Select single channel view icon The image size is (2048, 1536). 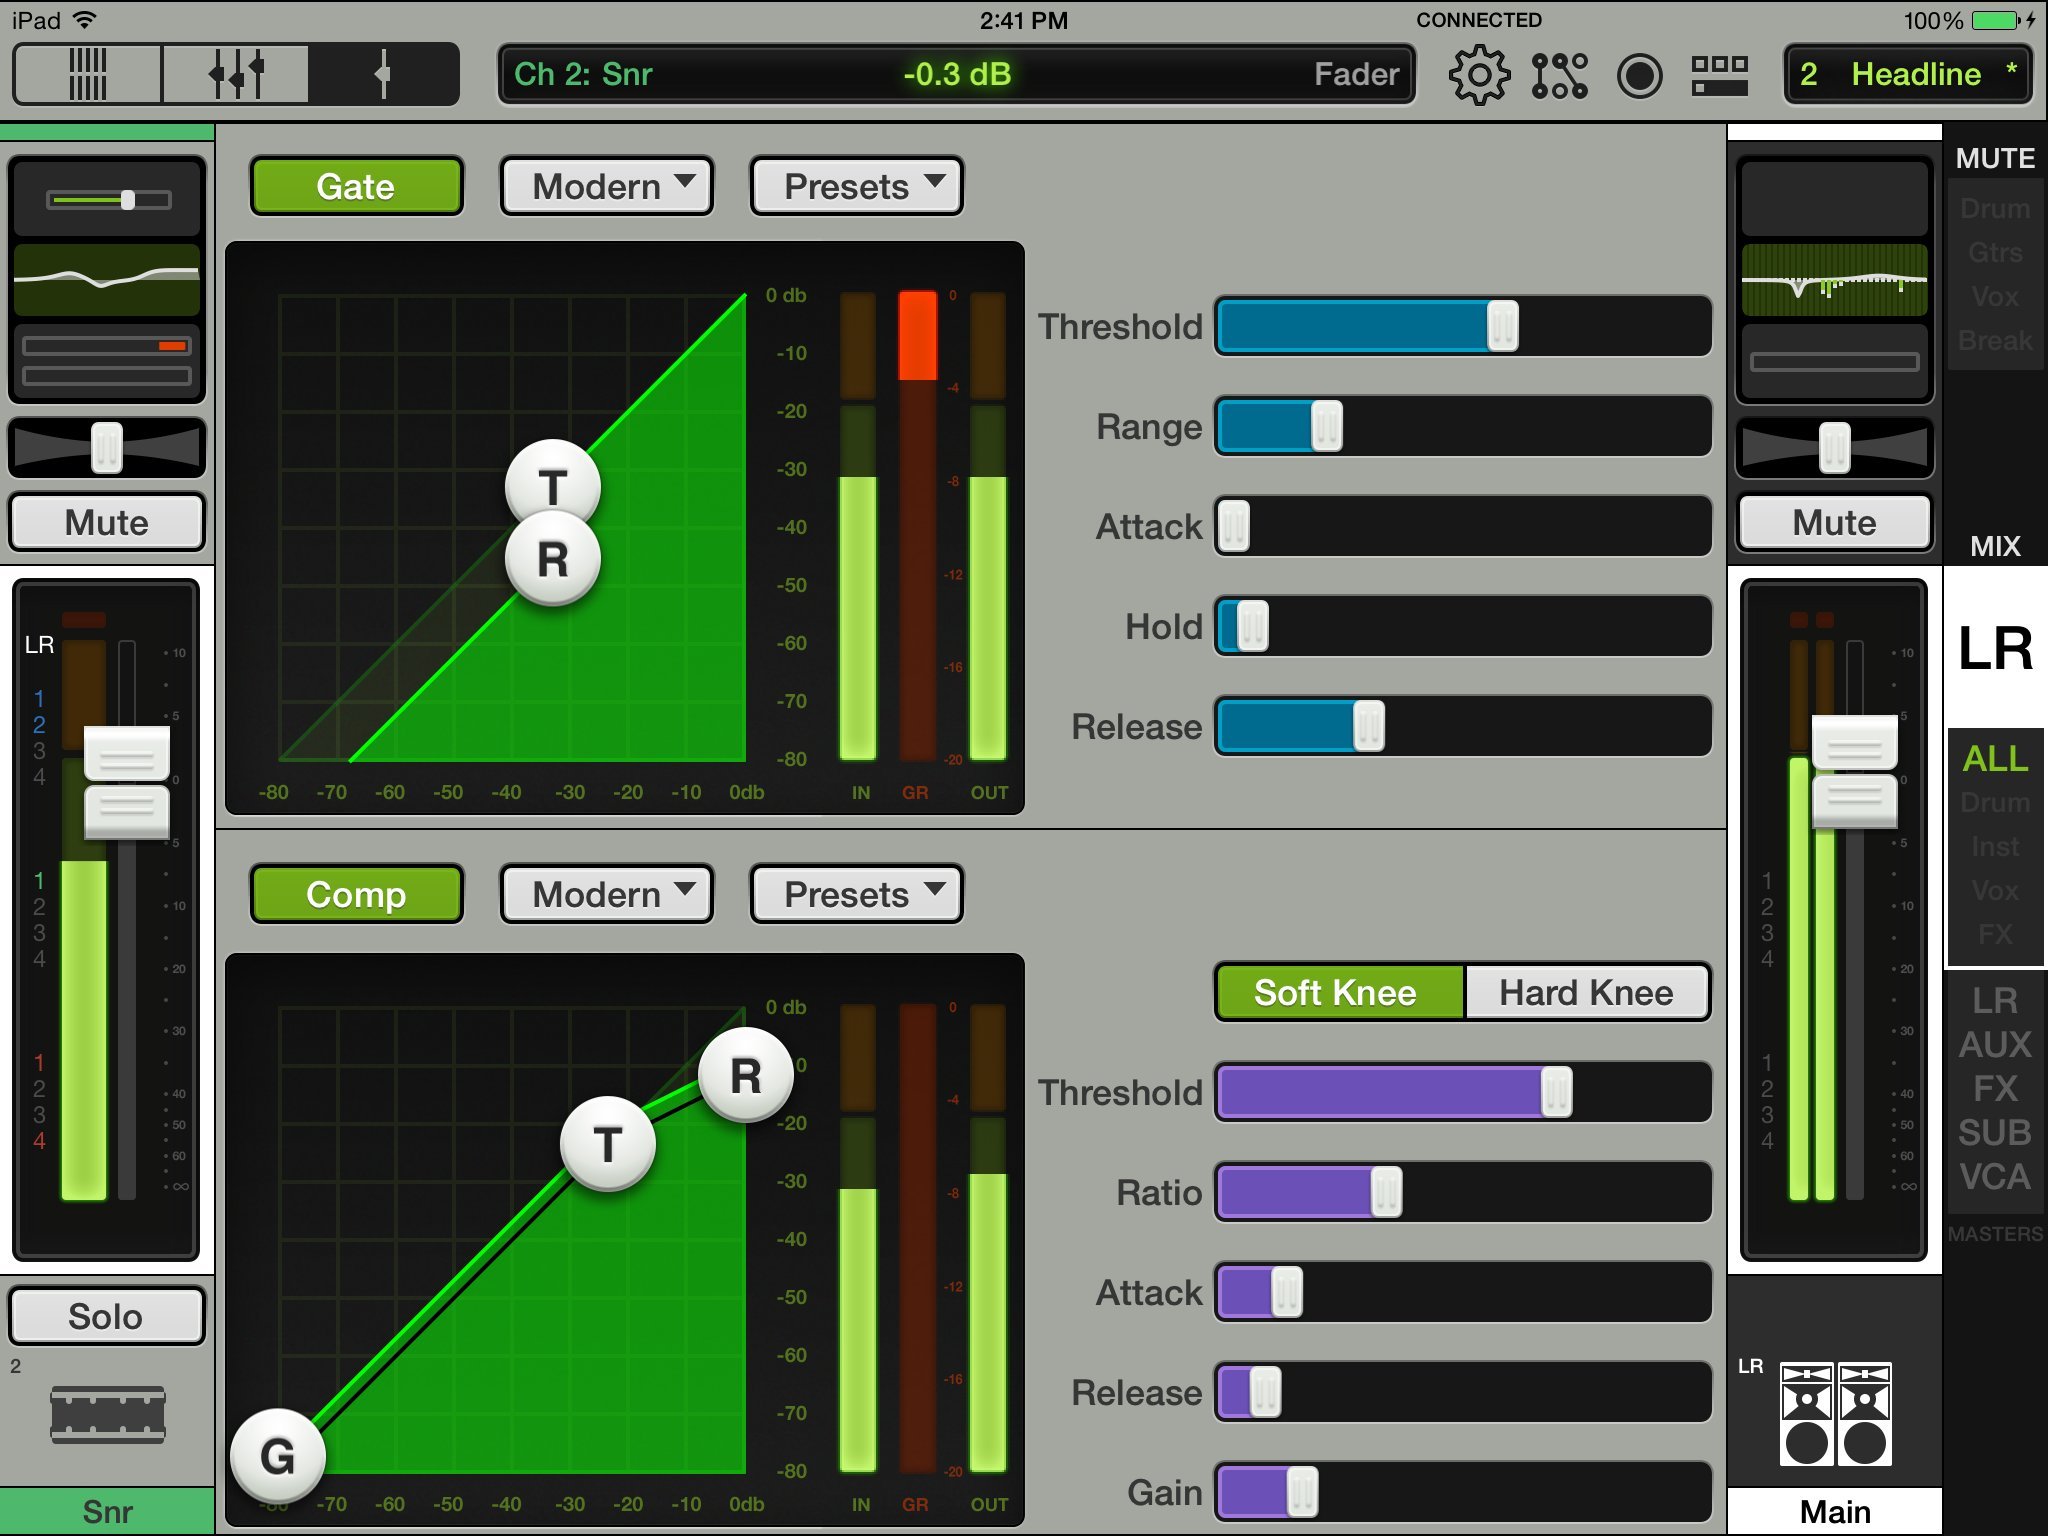383,74
